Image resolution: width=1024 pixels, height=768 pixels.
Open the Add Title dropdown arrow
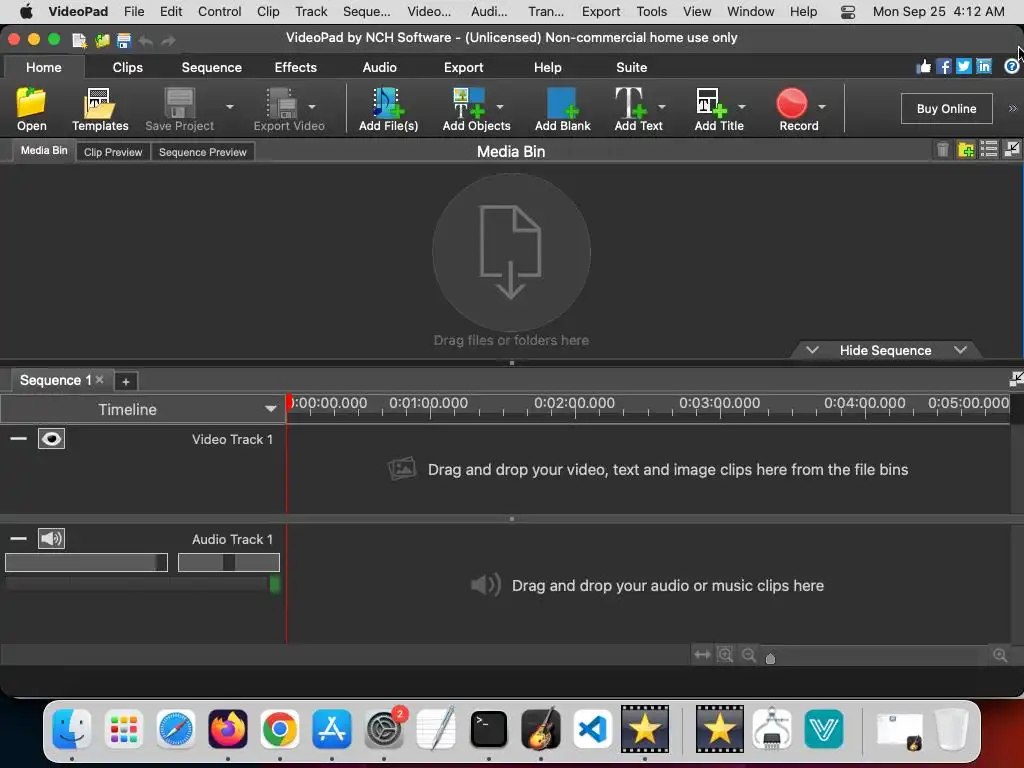(742, 106)
